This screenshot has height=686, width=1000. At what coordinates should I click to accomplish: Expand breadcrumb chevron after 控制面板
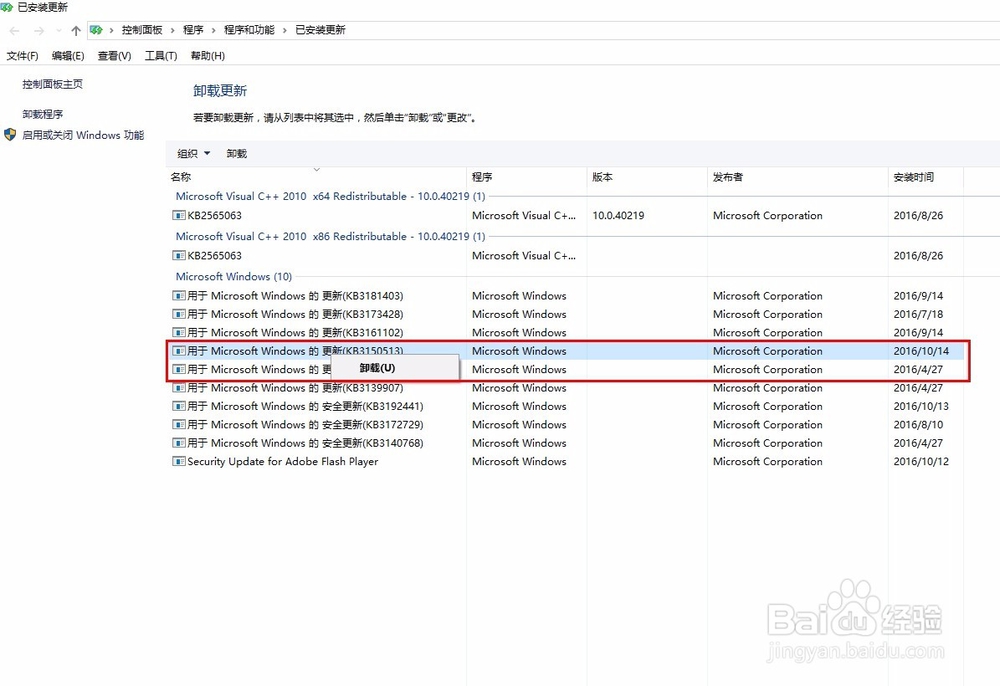coord(172,31)
